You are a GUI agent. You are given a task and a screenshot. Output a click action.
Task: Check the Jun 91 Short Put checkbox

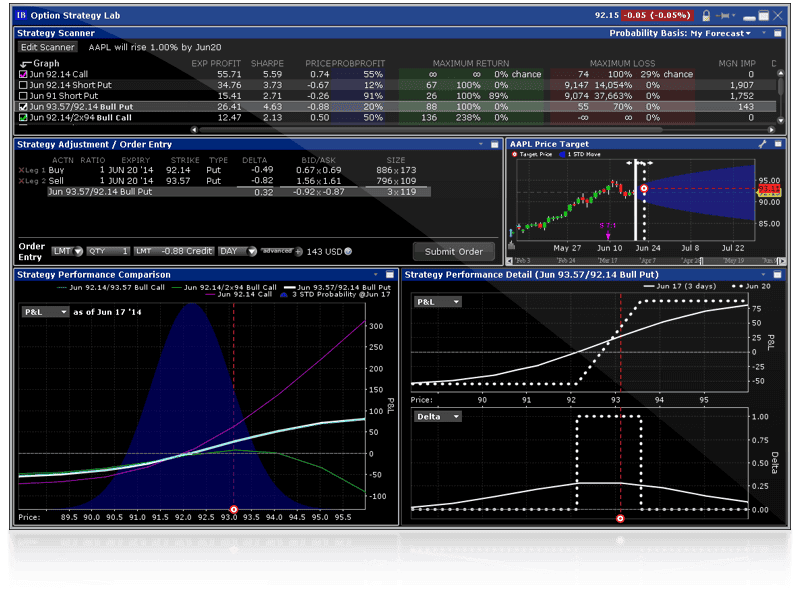pyautogui.click(x=23, y=95)
